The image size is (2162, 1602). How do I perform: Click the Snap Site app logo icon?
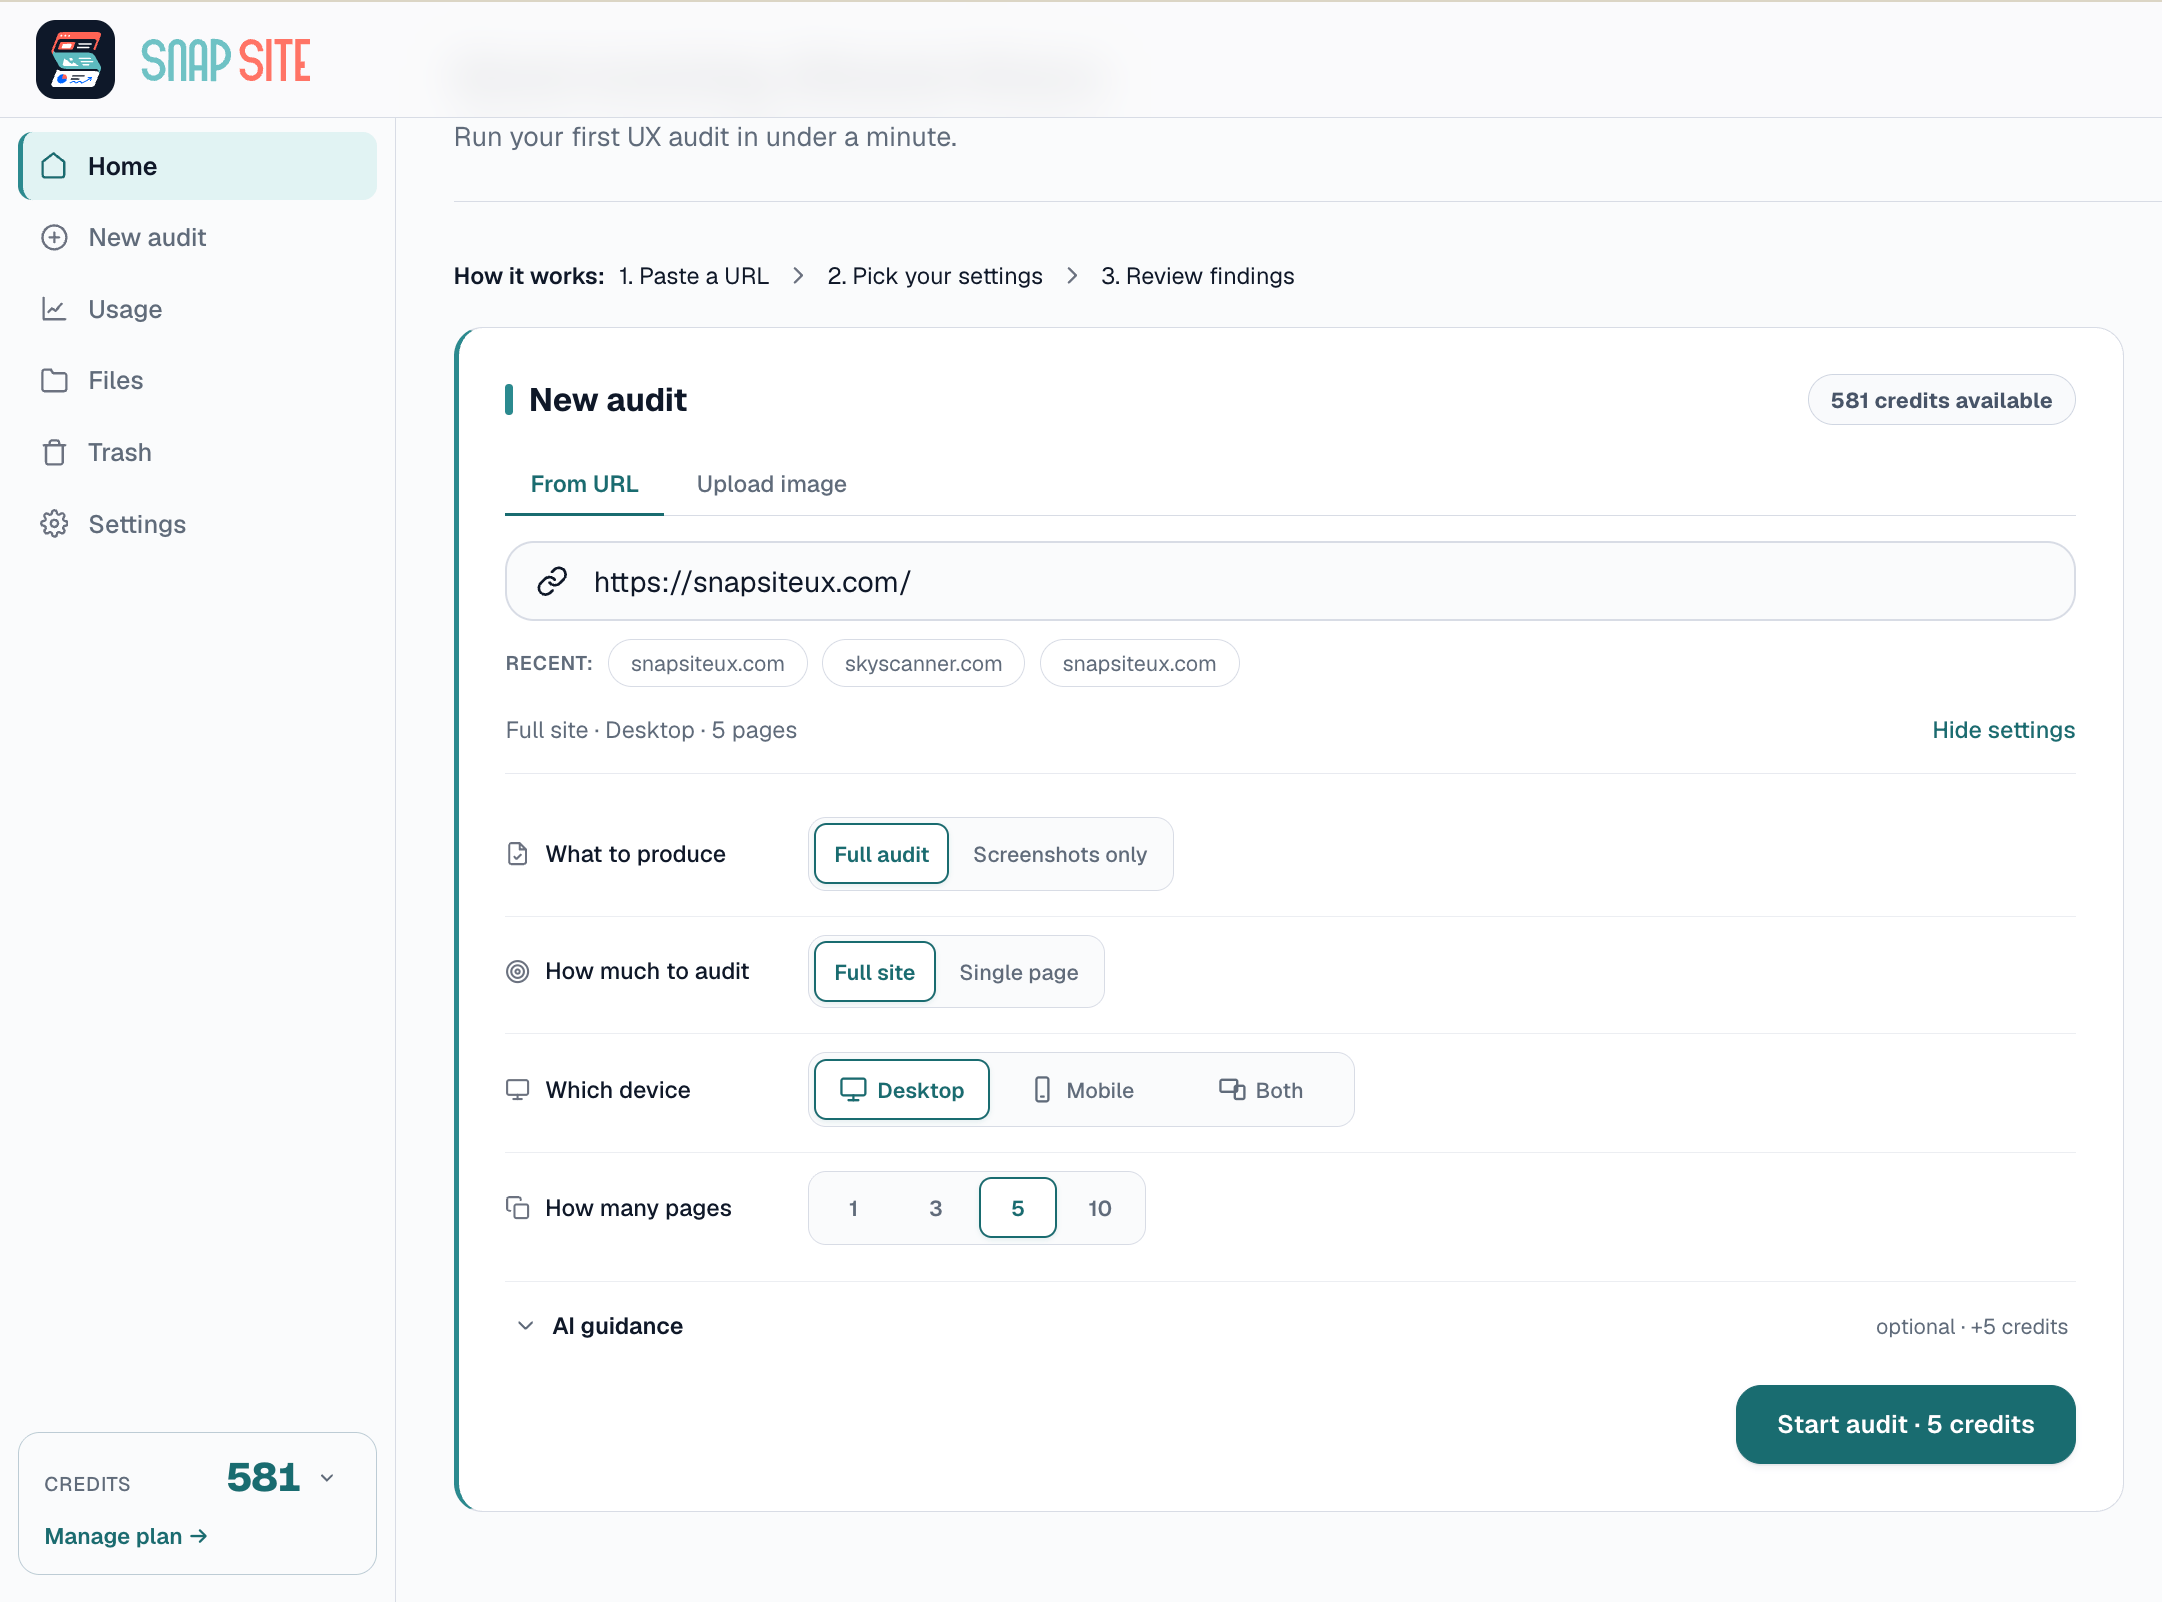75,60
